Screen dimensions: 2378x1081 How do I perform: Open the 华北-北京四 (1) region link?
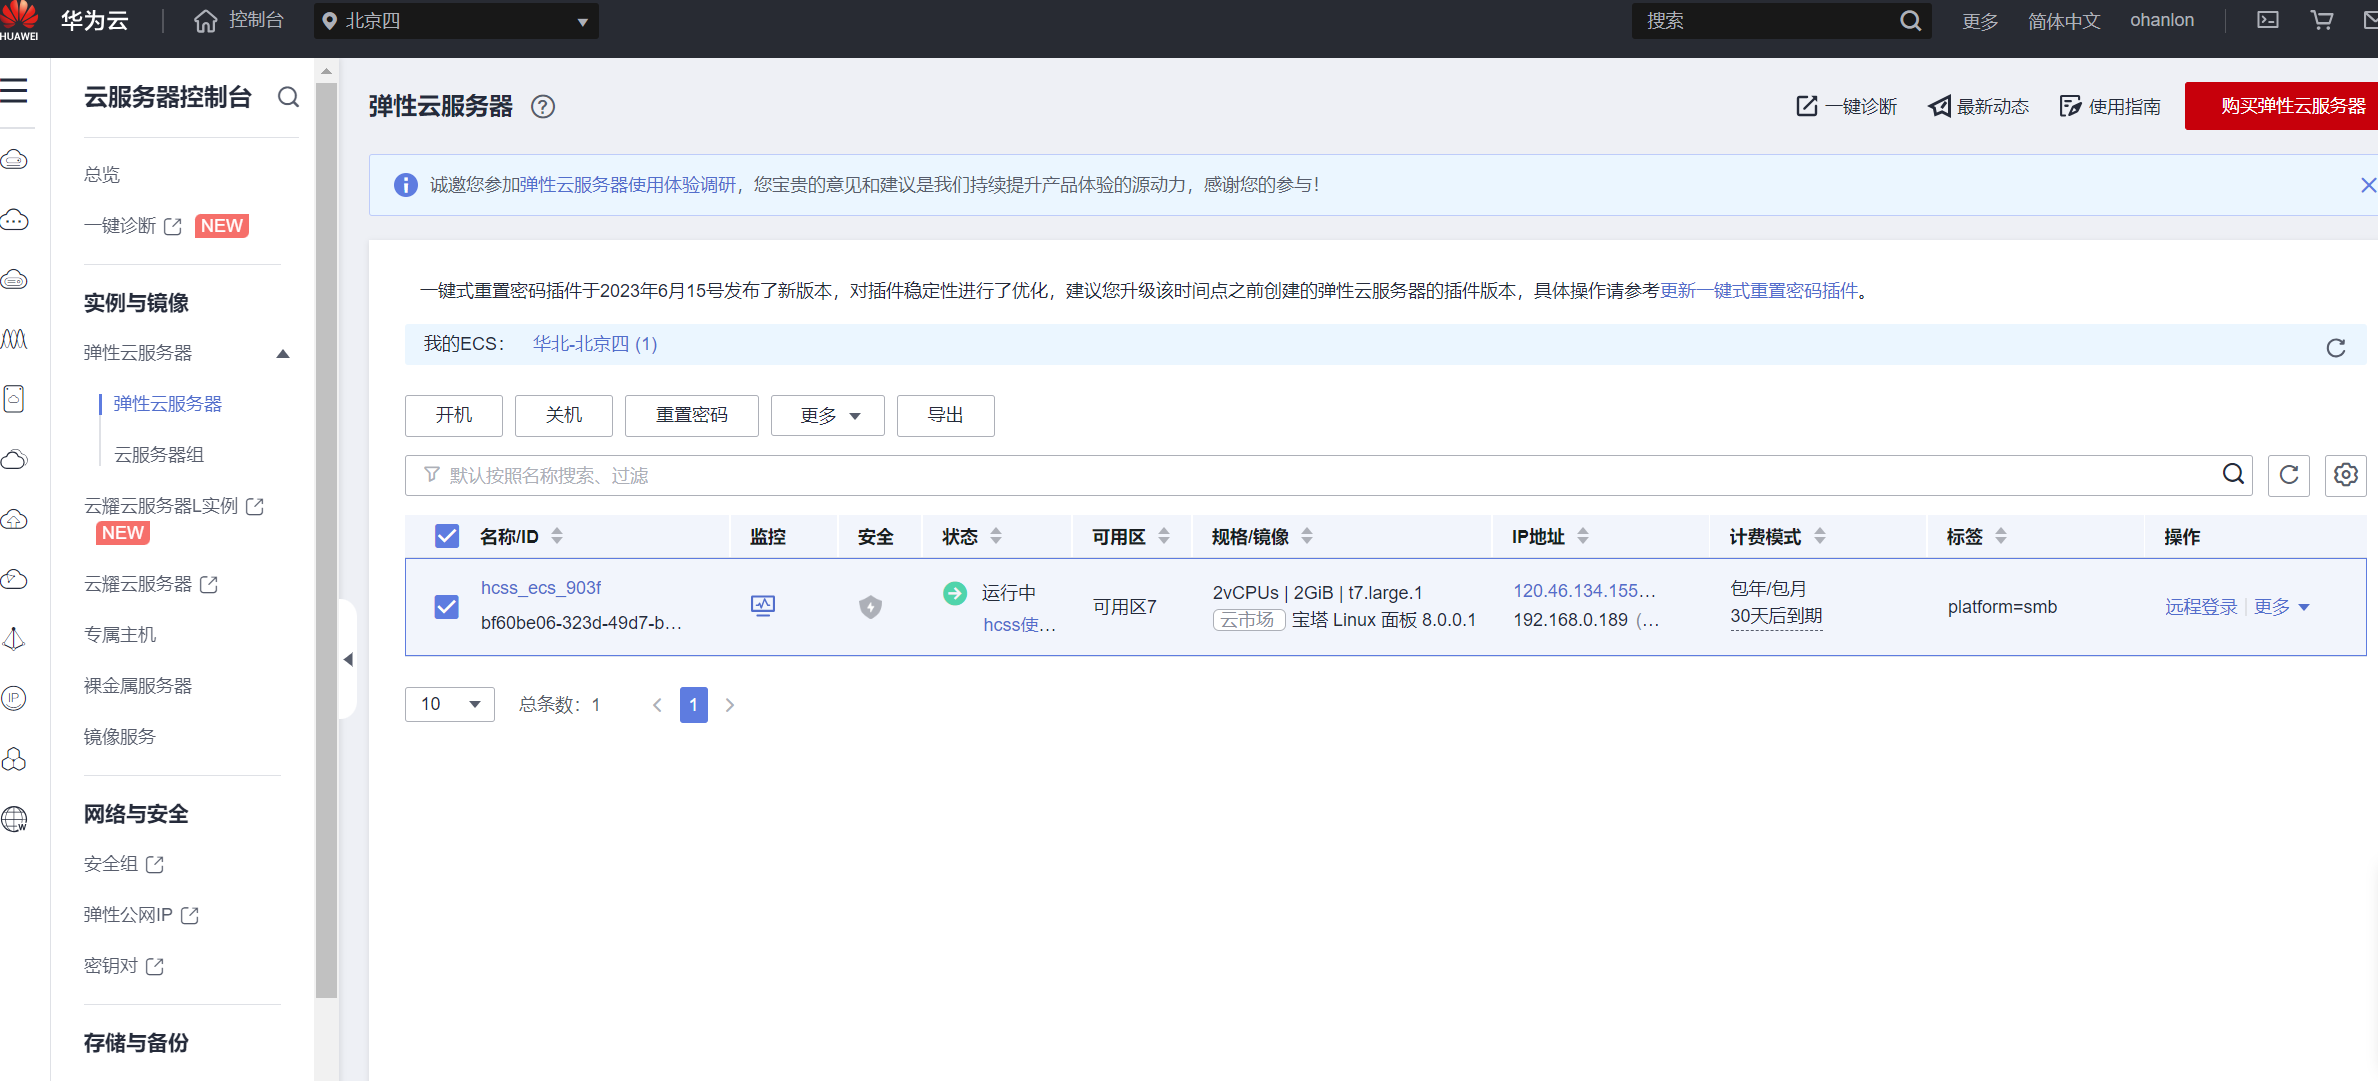click(595, 344)
